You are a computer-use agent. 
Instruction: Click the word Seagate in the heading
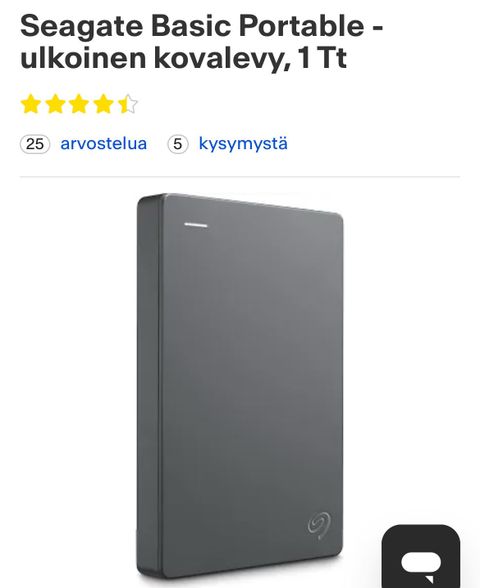pyautogui.click(x=82, y=26)
